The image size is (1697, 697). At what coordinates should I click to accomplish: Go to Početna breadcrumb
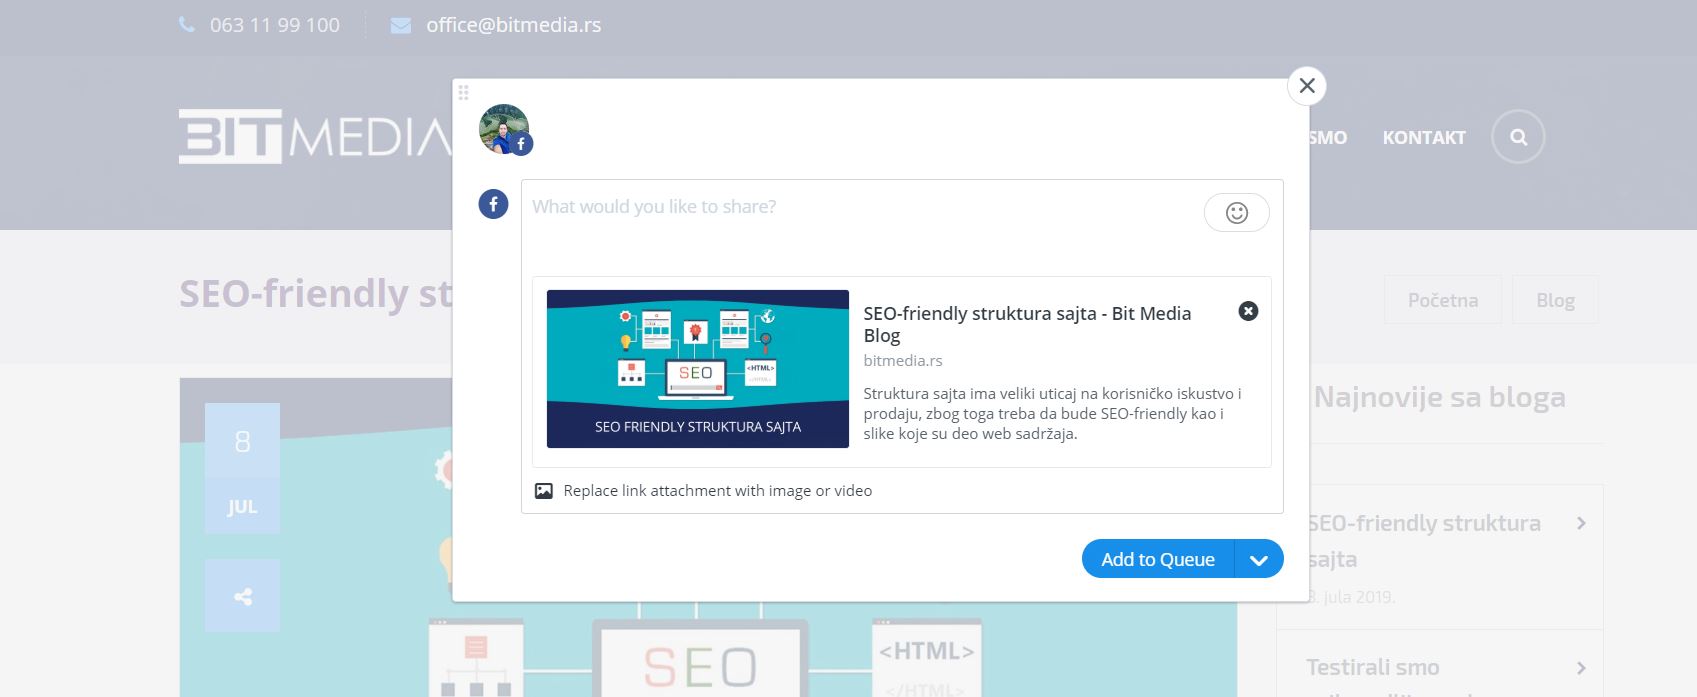click(x=1442, y=300)
